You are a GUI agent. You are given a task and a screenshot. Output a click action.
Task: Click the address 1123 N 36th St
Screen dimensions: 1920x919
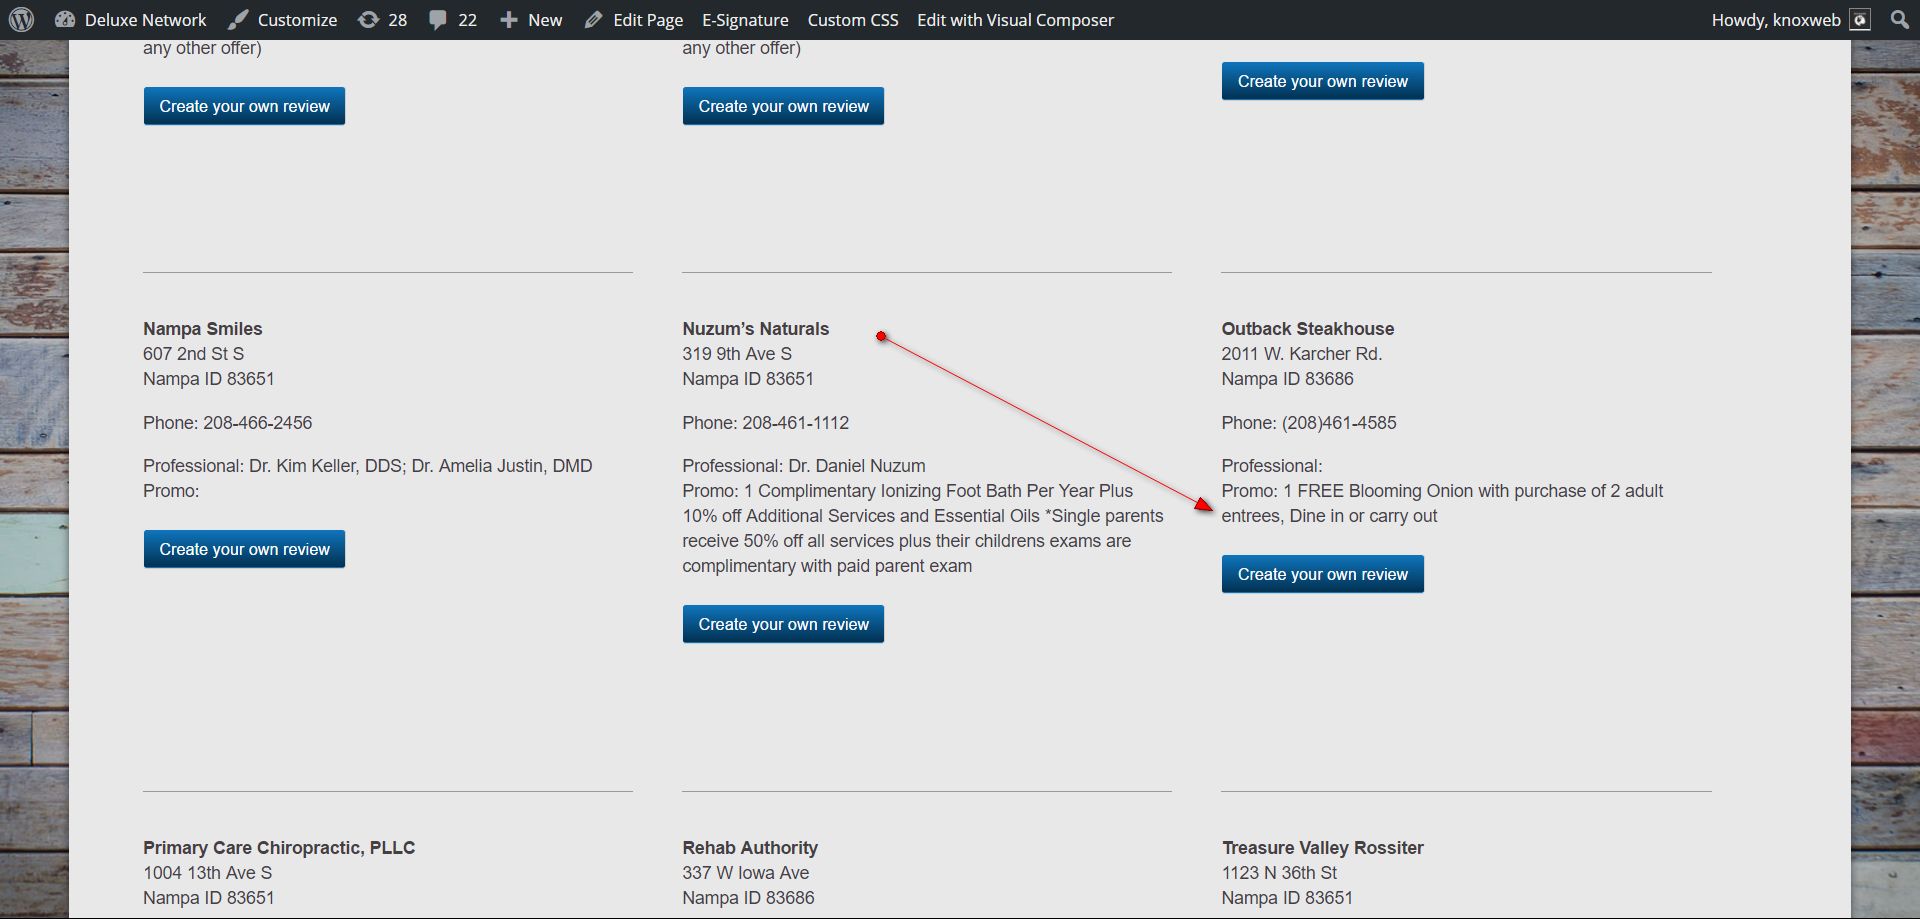[1279, 873]
